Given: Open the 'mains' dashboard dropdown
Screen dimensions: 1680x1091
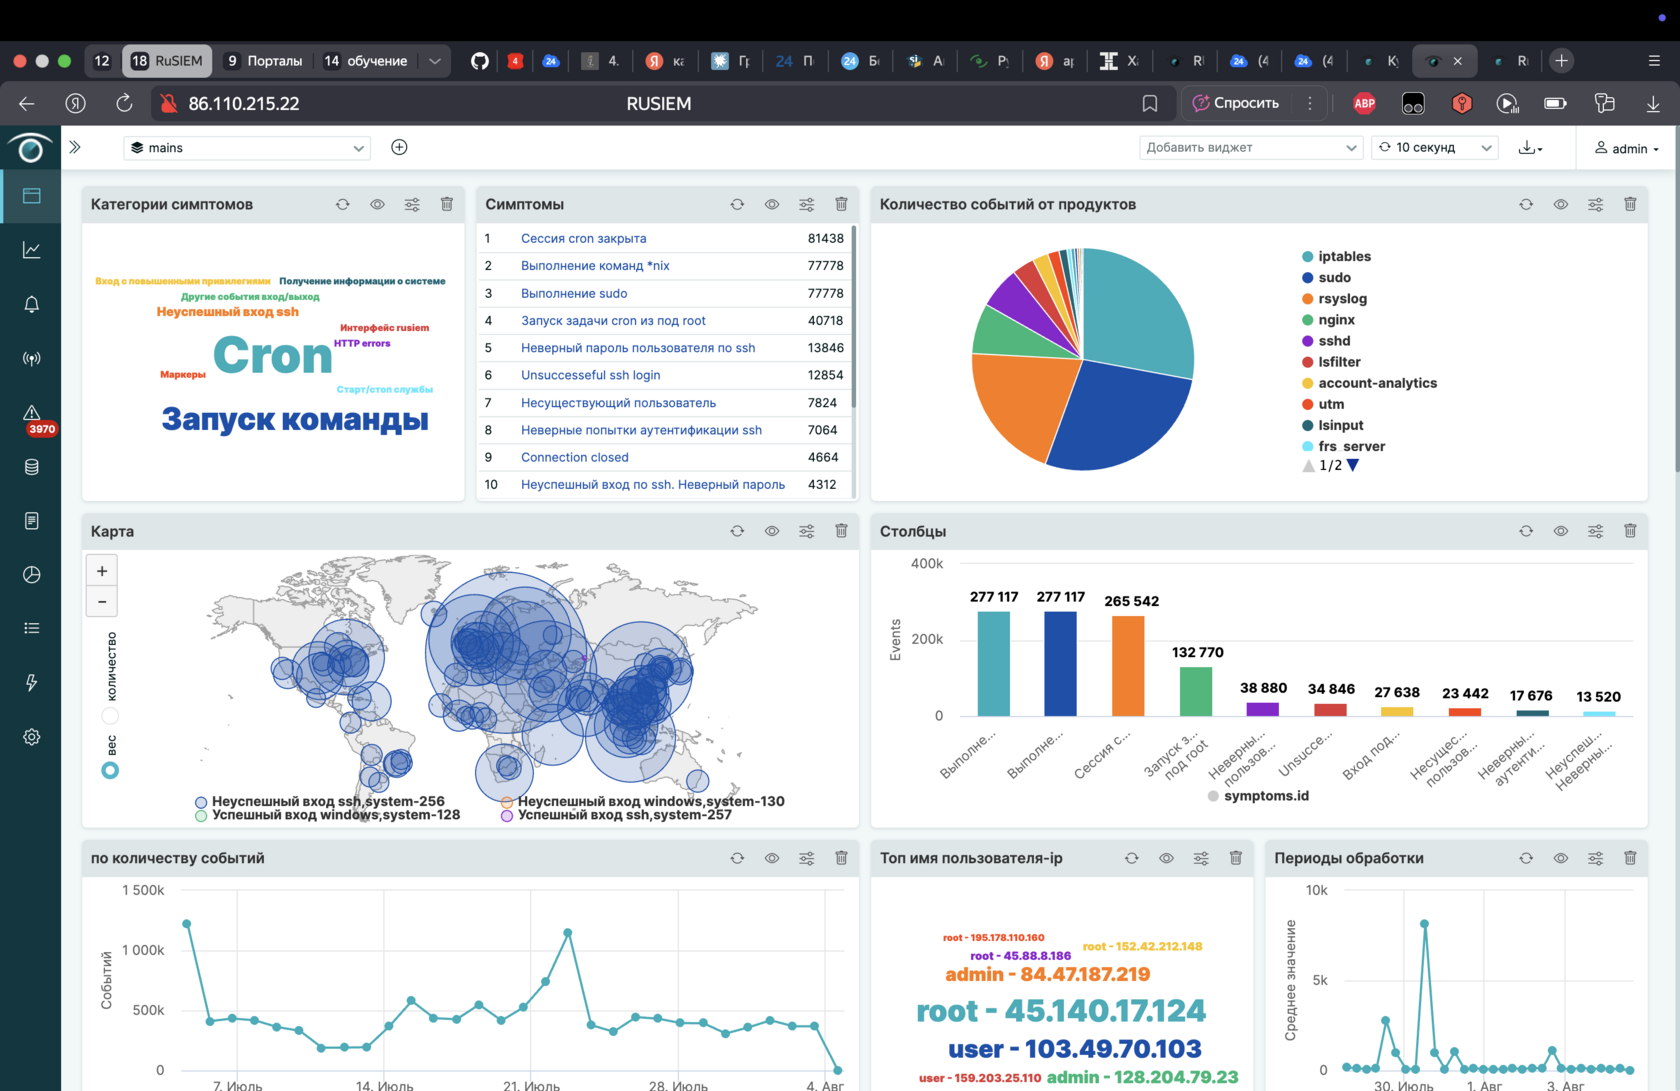Looking at the screenshot, I should [247, 147].
